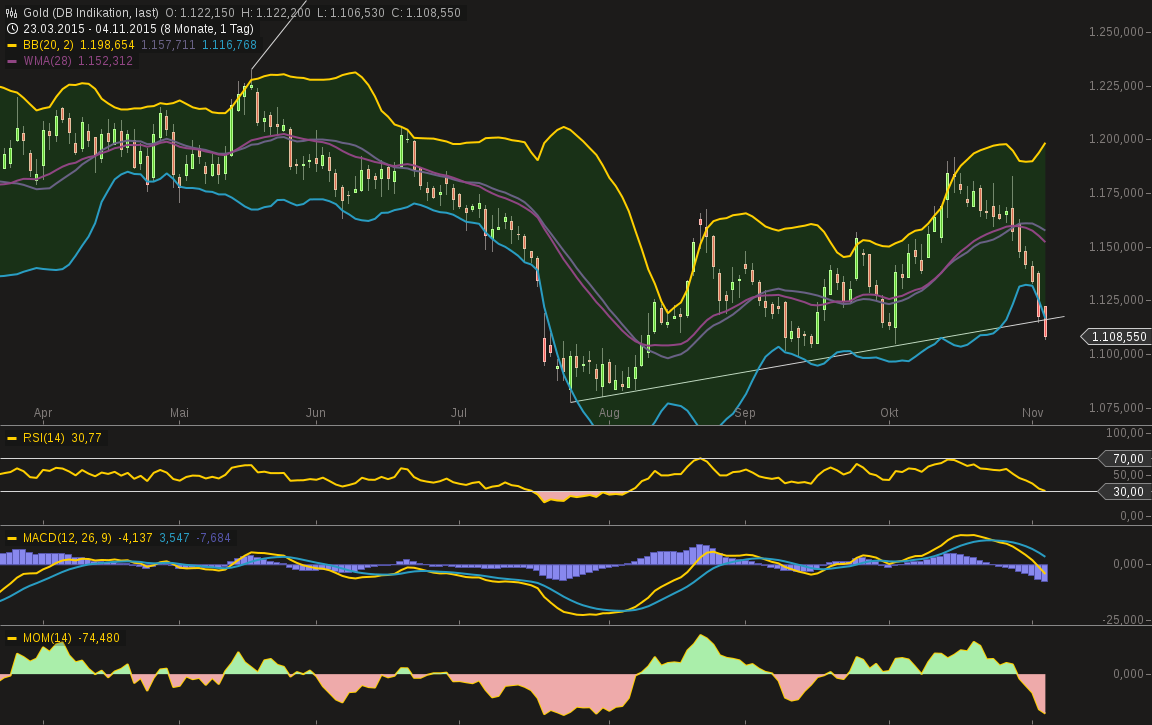Click the Nov label on the time axis
This screenshot has height=725, width=1152.
(x=1031, y=412)
